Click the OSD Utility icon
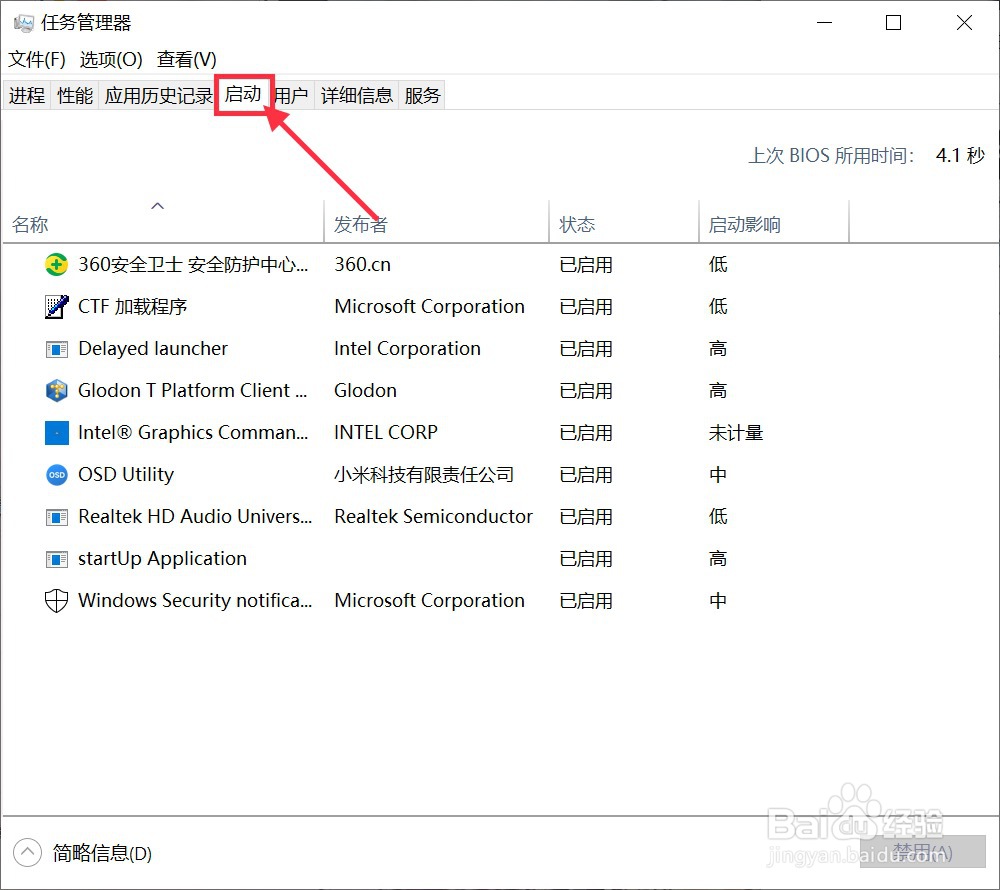 pos(56,474)
